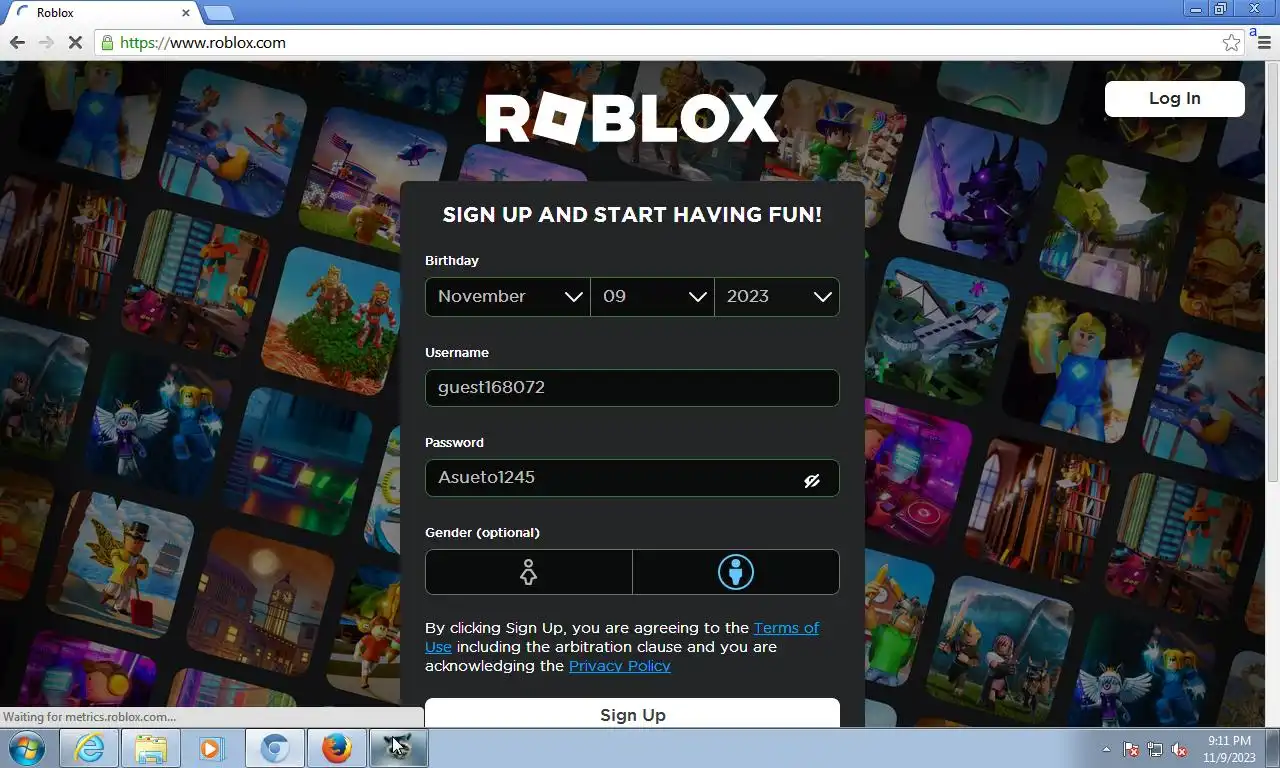Viewport: 1280px width, 768px height.
Task: Go back to the previous page
Action: (17, 42)
